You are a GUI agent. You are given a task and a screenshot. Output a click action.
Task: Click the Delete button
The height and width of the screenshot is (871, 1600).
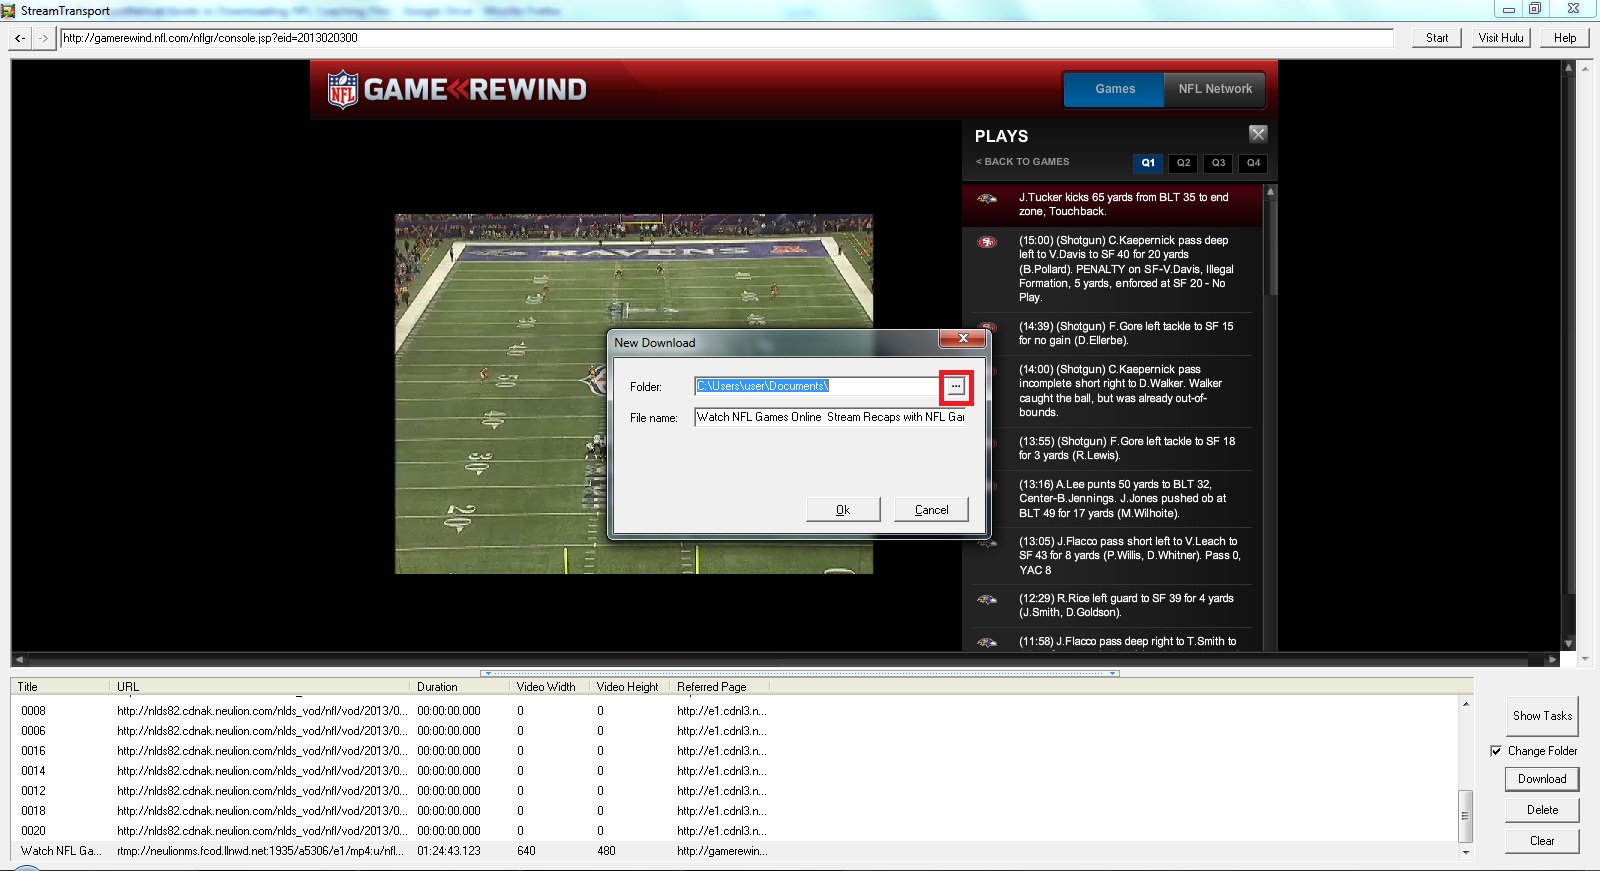(x=1542, y=810)
